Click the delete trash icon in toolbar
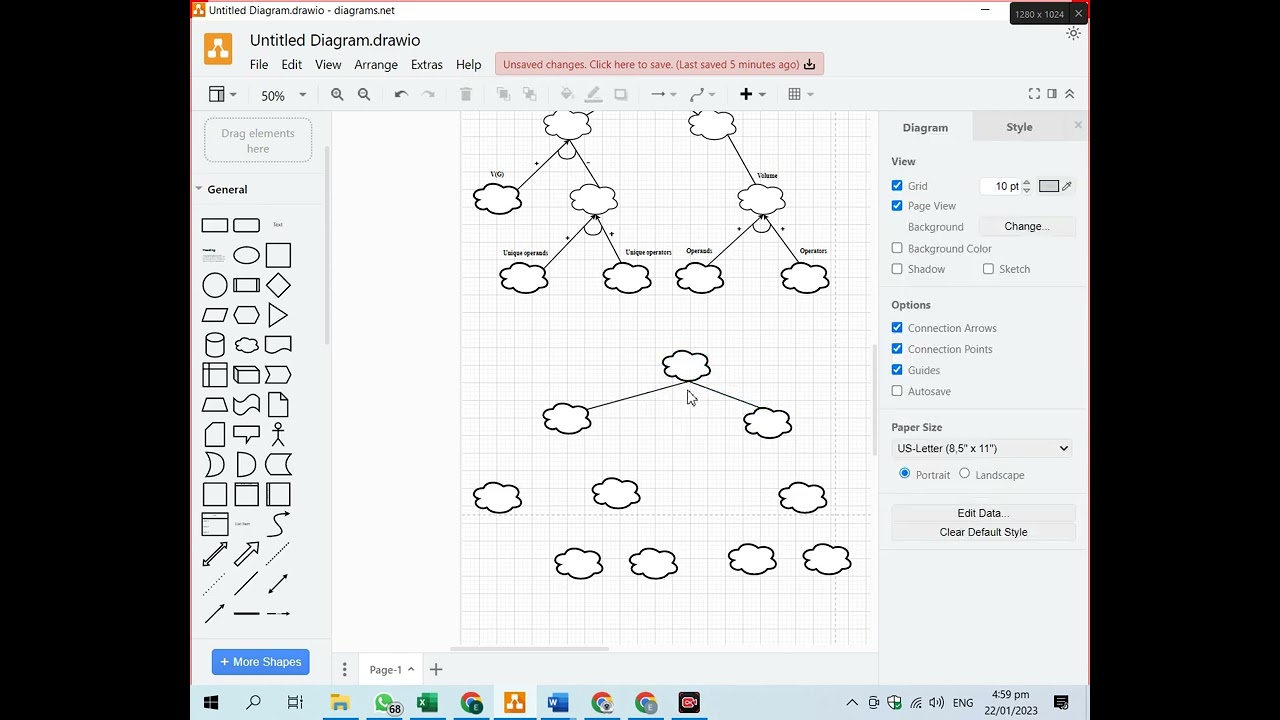Screen dimensions: 1280x720 (x=465, y=94)
